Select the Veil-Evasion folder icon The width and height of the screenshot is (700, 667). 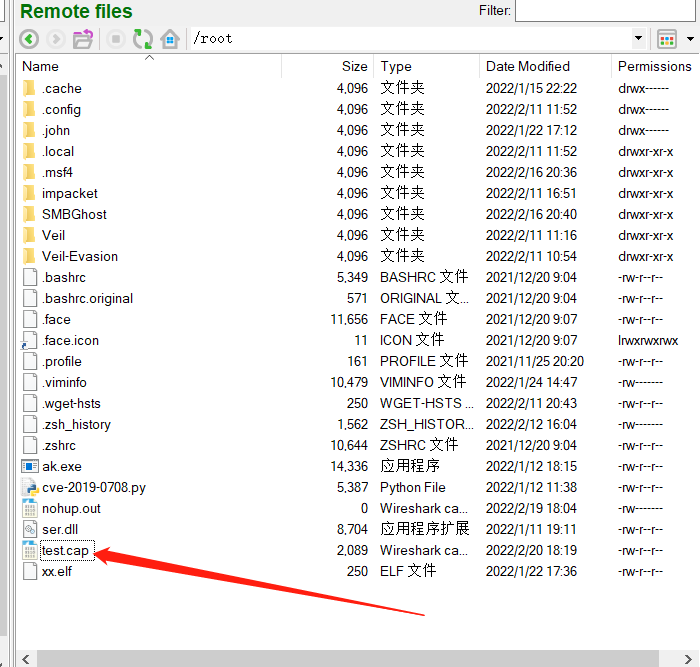[x=29, y=256]
